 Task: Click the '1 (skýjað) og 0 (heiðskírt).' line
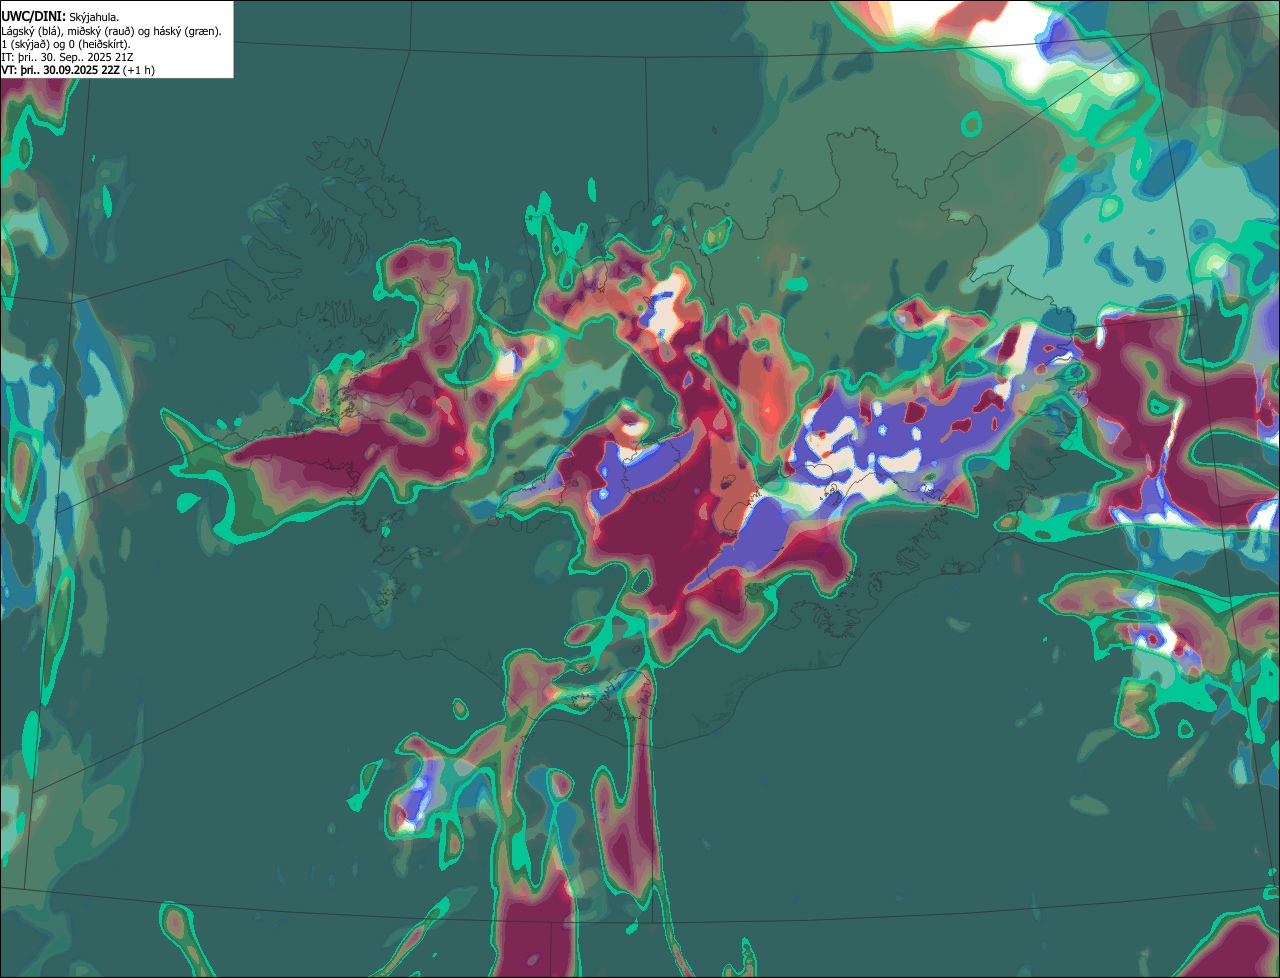coord(66,44)
